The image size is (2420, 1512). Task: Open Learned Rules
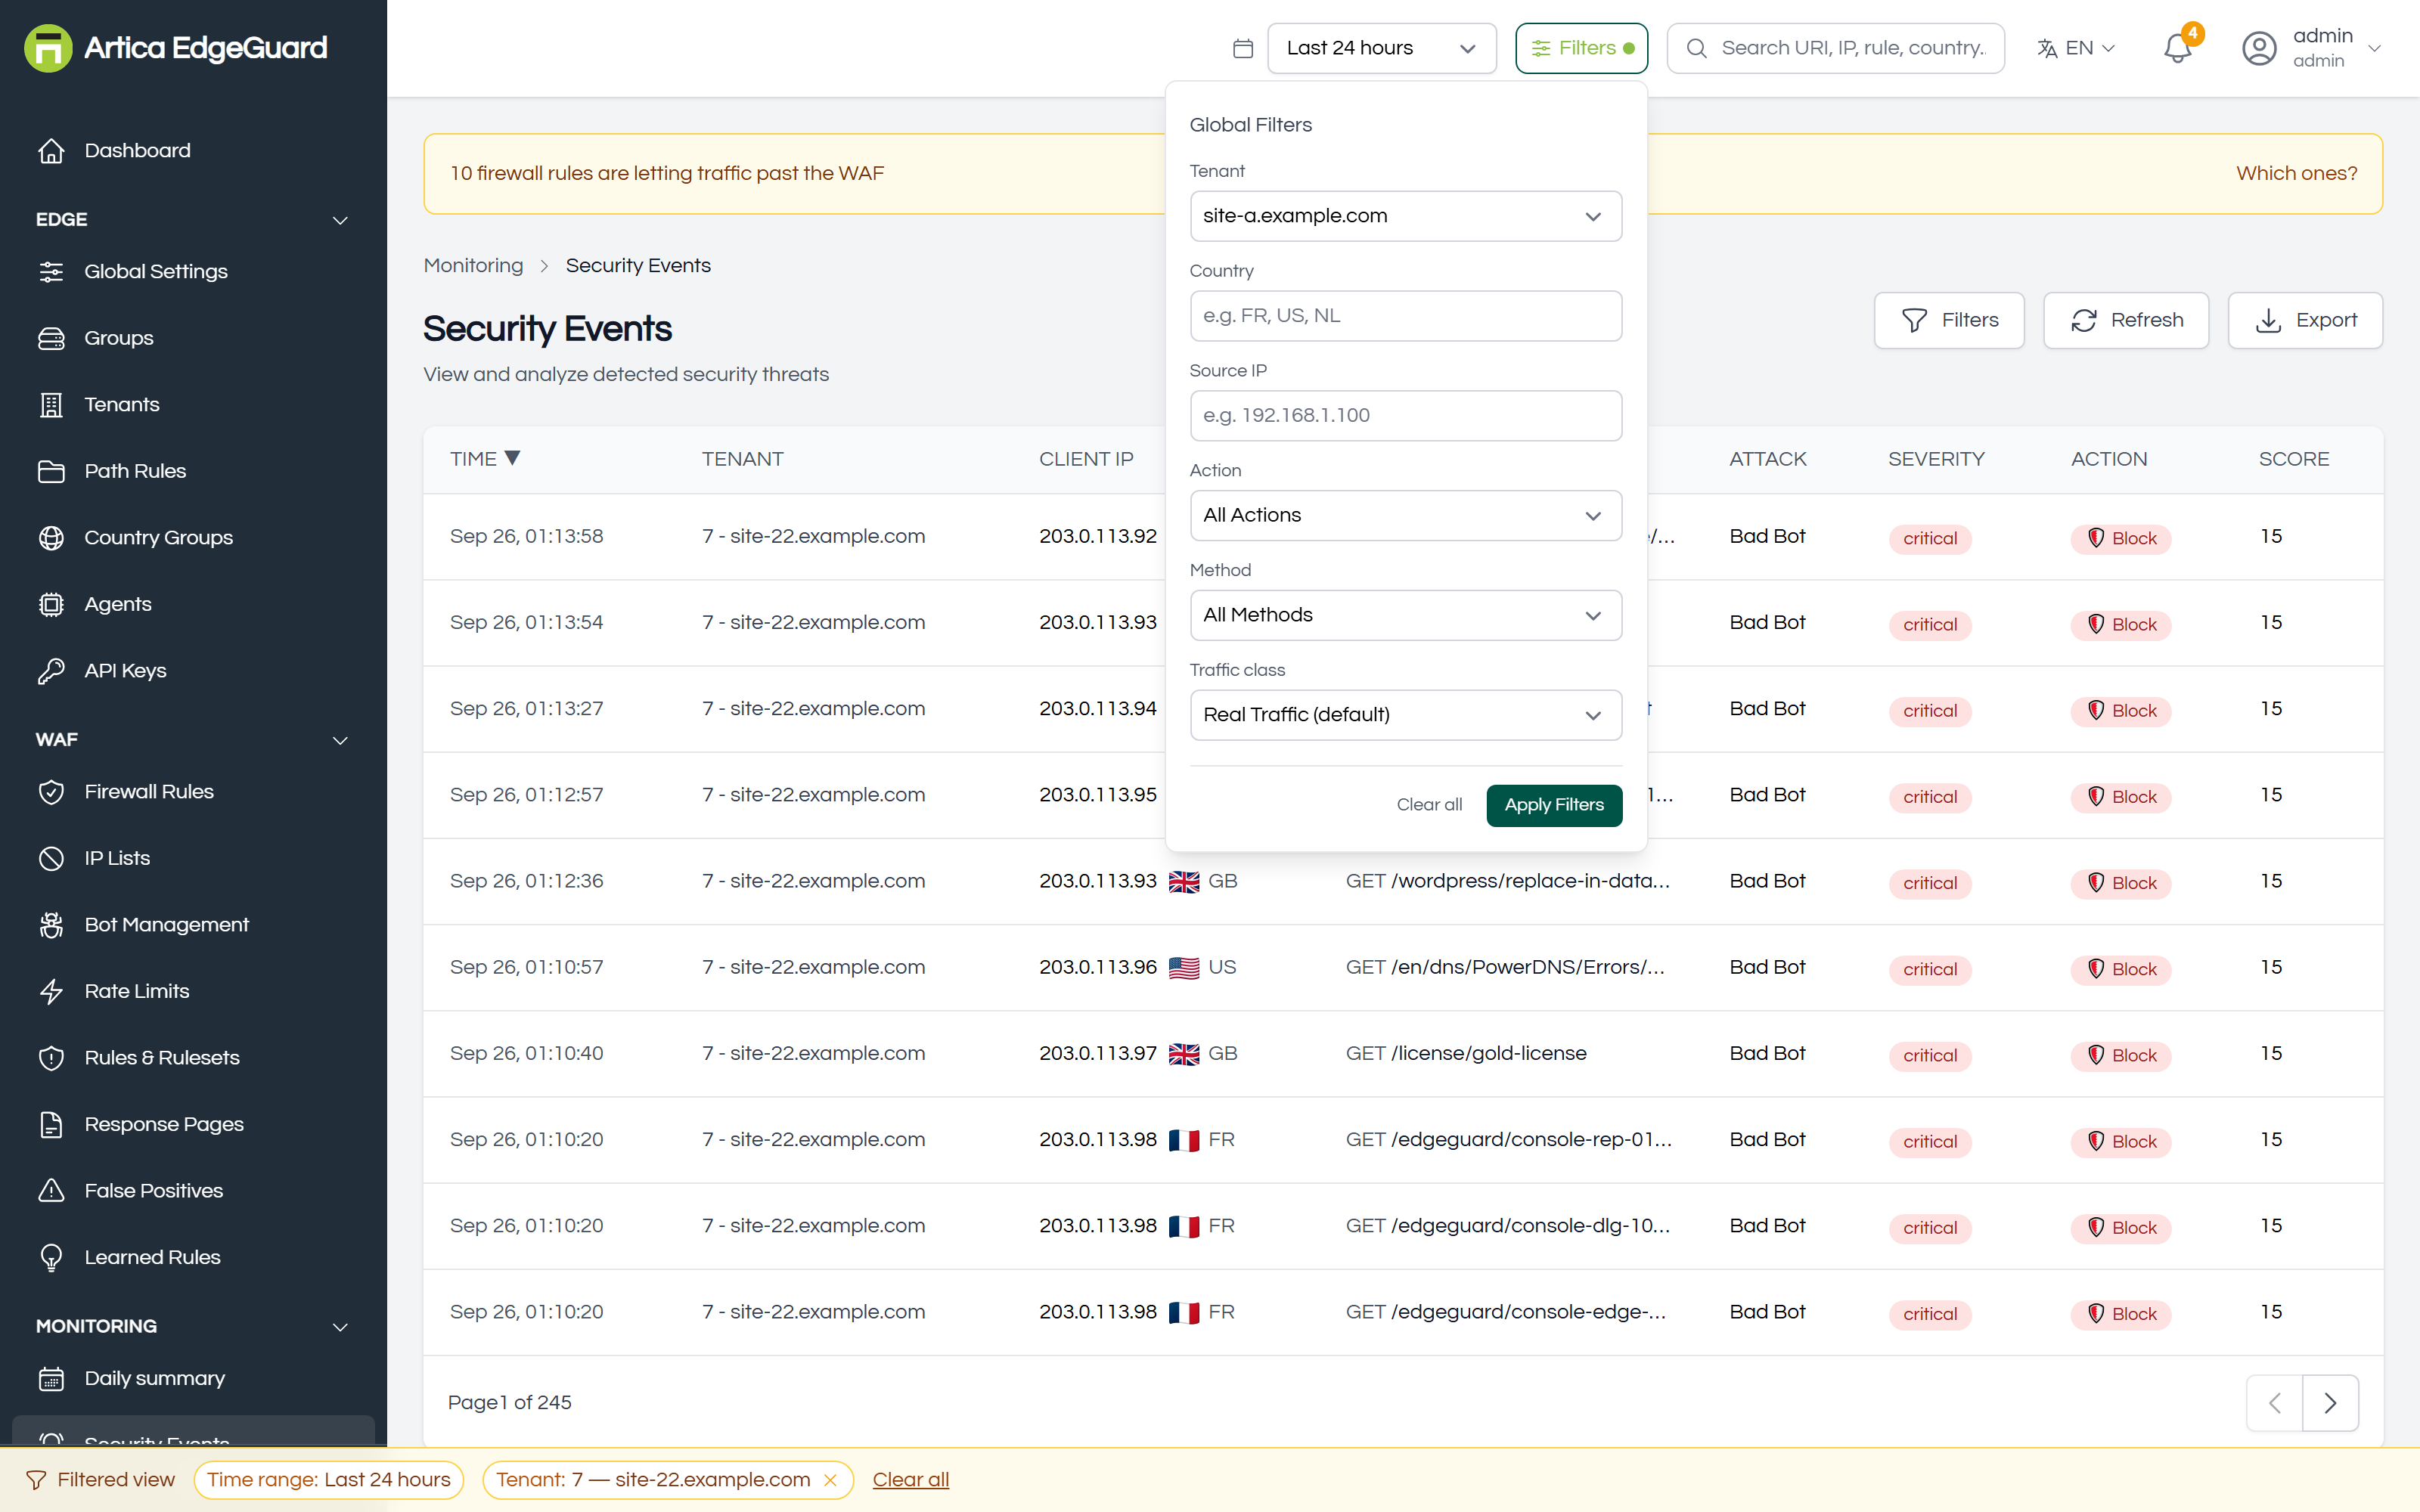pyautogui.click(x=193, y=1257)
